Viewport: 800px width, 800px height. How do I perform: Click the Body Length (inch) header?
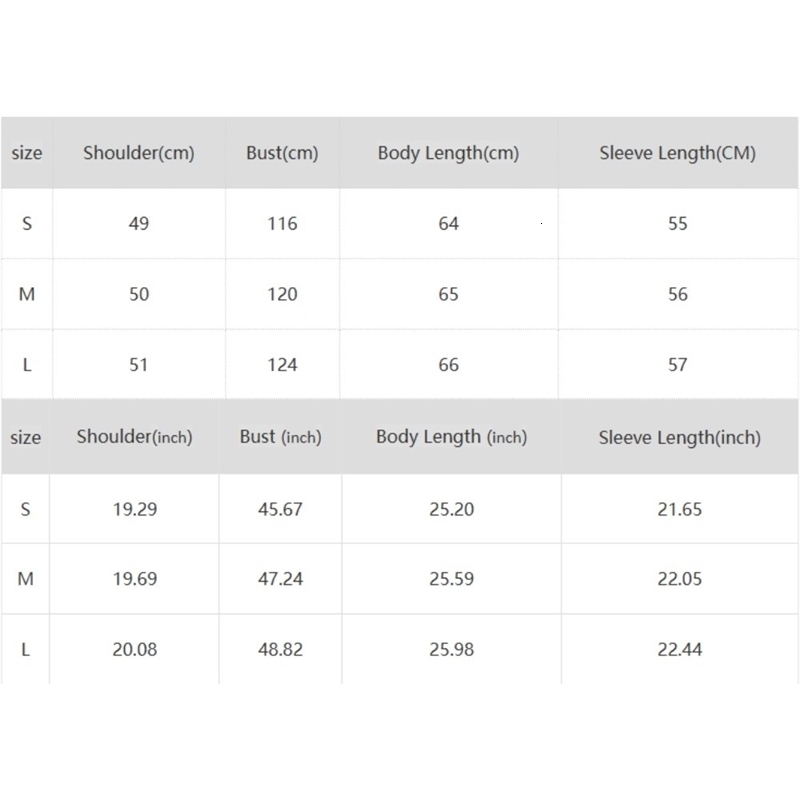tap(451, 437)
